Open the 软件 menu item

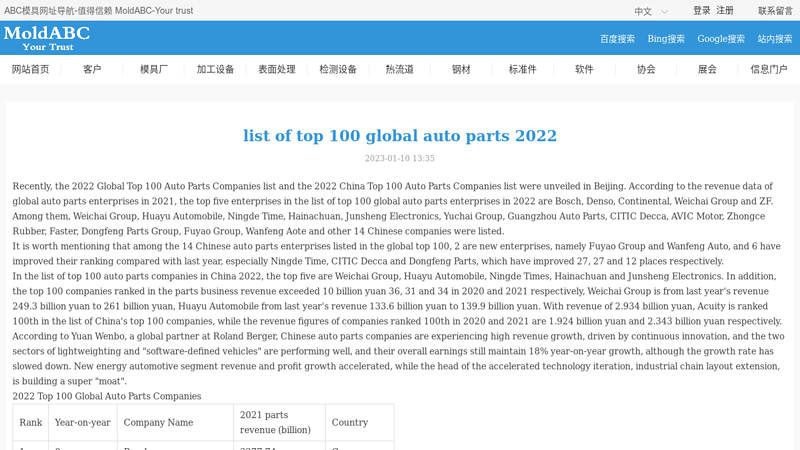(584, 69)
